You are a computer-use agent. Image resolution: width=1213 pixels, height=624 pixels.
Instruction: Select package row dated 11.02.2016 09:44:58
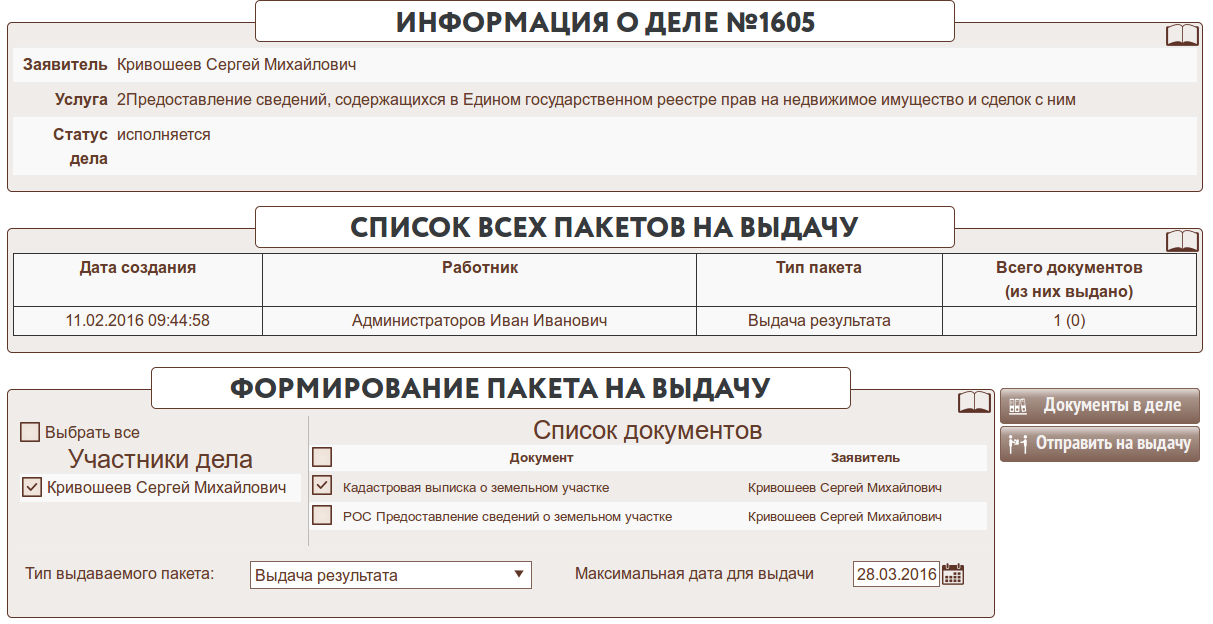[138, 321]
